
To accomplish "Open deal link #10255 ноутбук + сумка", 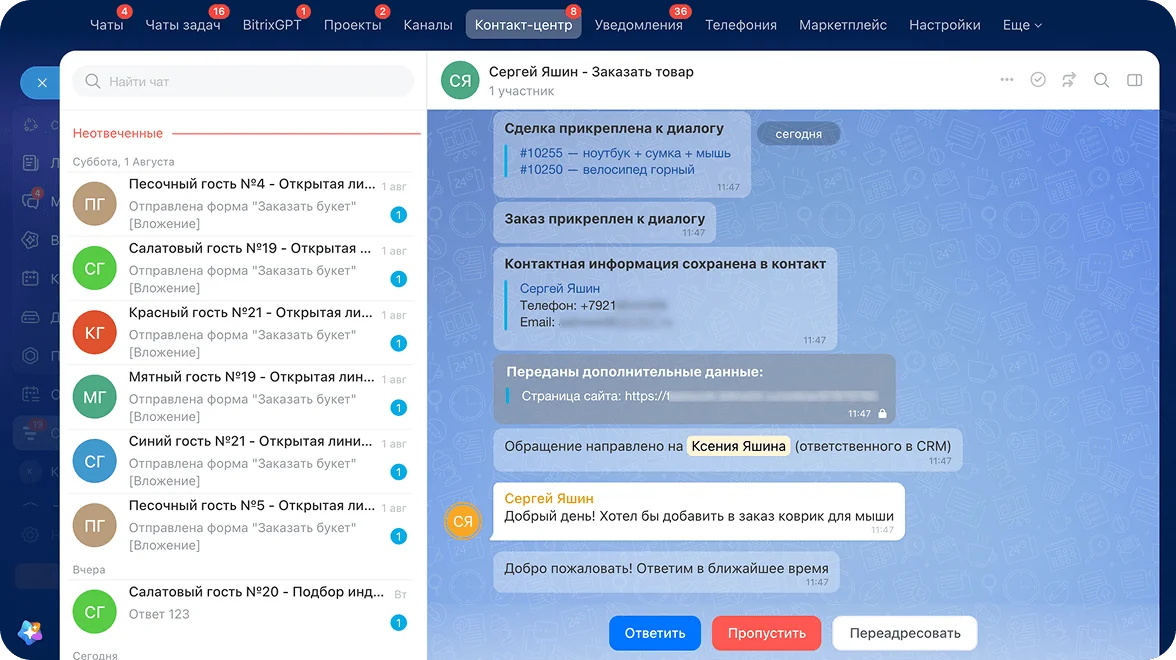I will (x=625, y=153).
